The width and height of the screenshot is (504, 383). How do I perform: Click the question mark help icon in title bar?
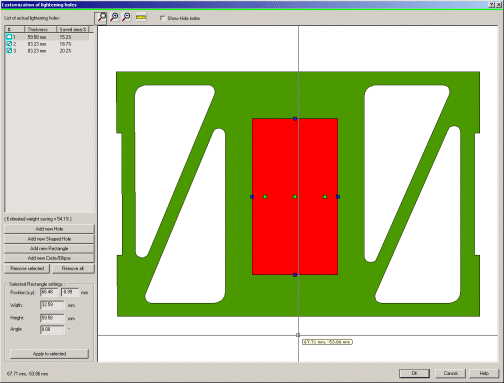(x=492, y=5)
